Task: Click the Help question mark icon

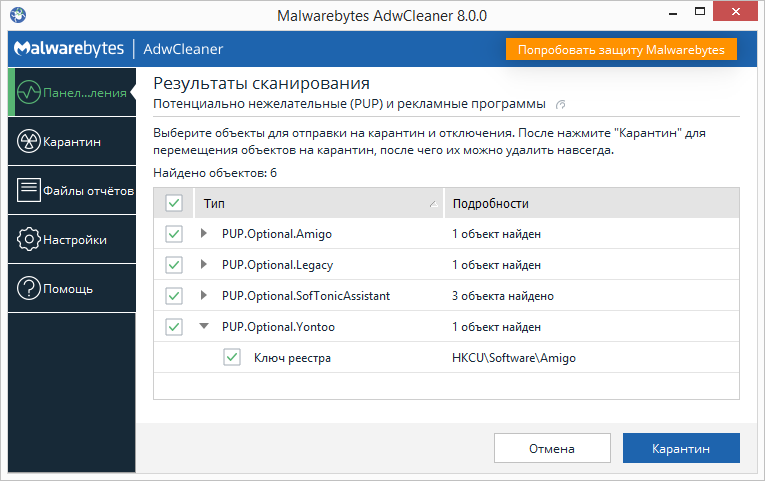Action: [x=28, y=288]
